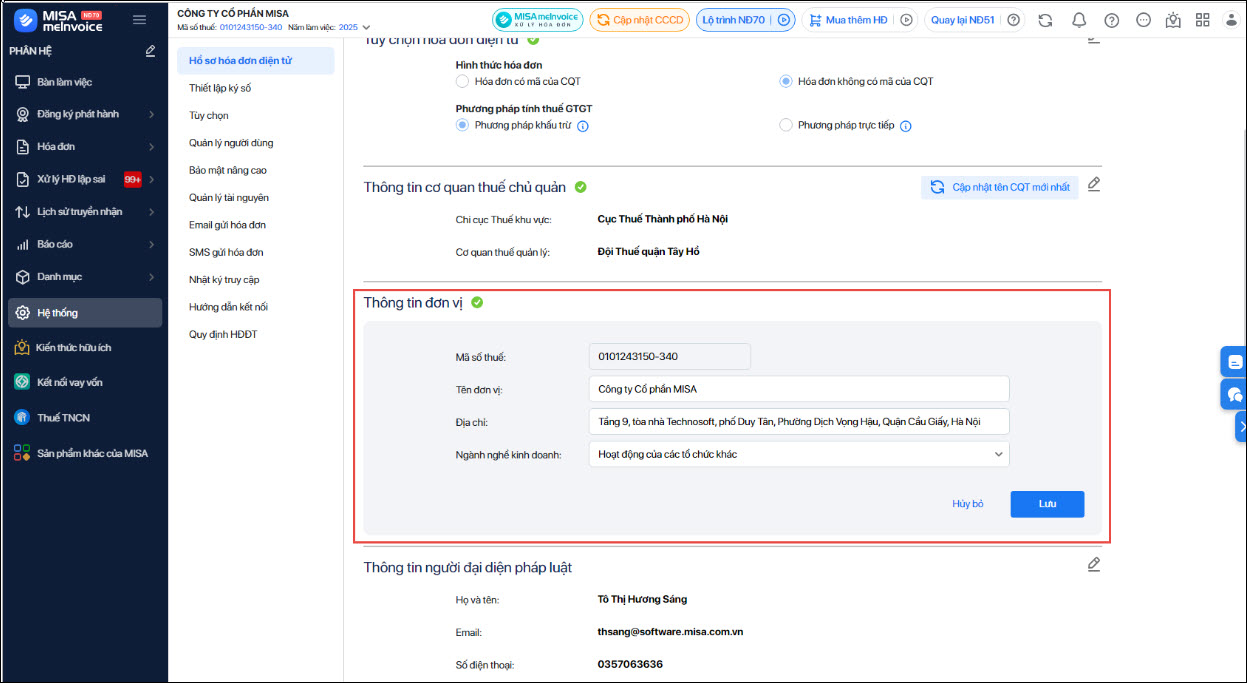Expand Hóa đơn sidebar submenu
This screenshot has width=1247, height=683.
point(151,147)
